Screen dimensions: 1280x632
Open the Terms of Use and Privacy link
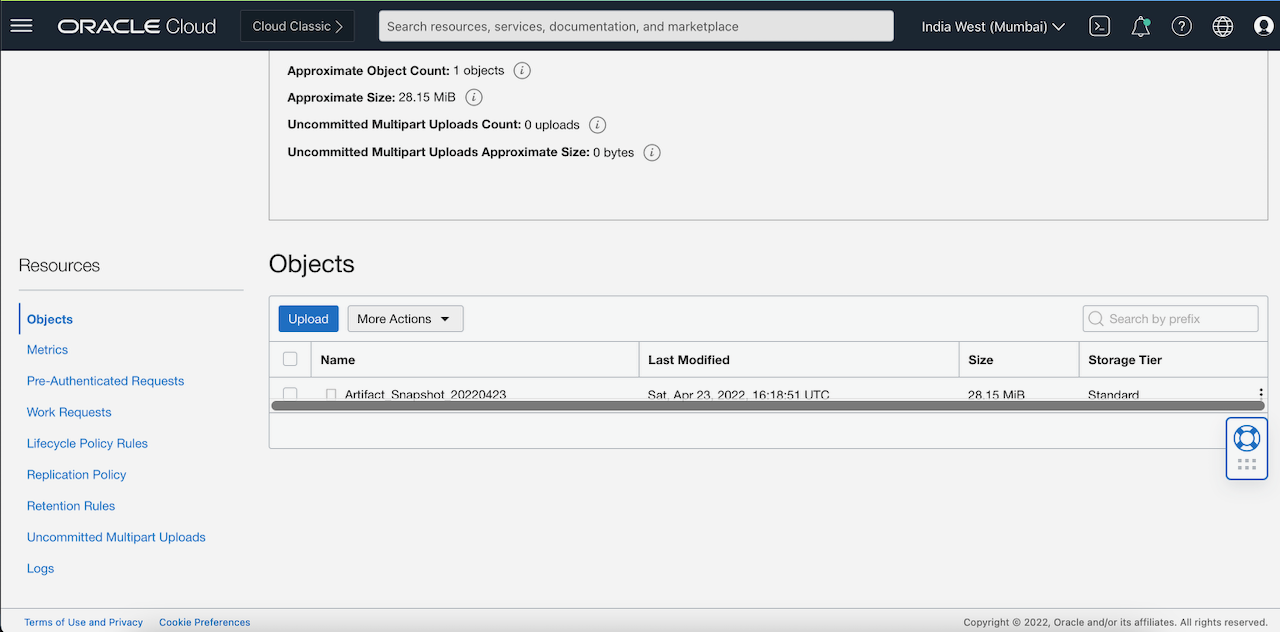[x=83, y=622]
